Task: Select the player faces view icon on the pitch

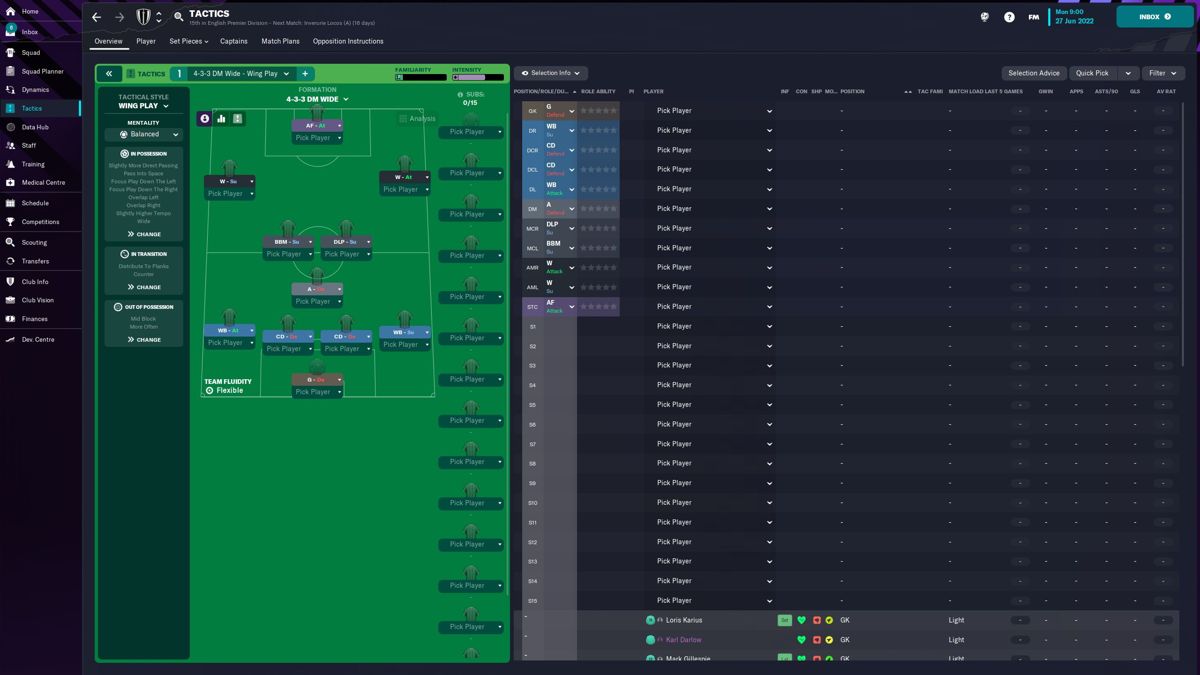Action: click(x=205, y=118)
